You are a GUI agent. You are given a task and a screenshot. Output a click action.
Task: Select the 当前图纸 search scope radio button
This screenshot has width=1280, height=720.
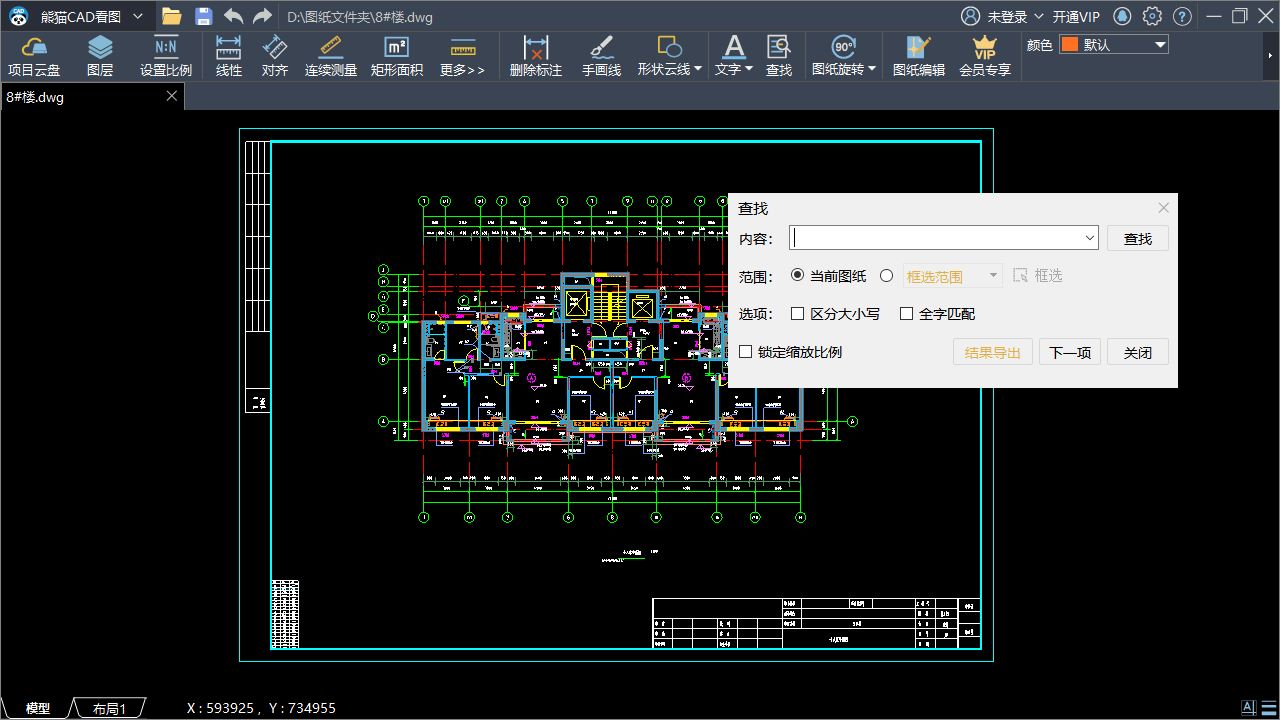pos(797,276)
